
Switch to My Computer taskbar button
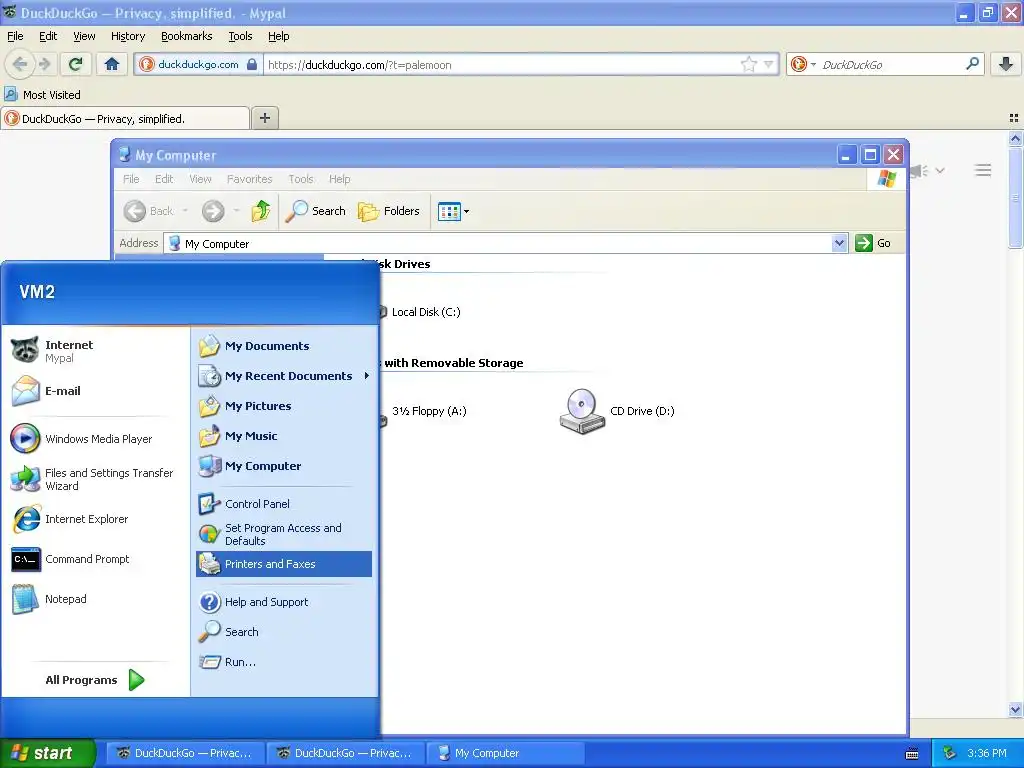(504, 753)
